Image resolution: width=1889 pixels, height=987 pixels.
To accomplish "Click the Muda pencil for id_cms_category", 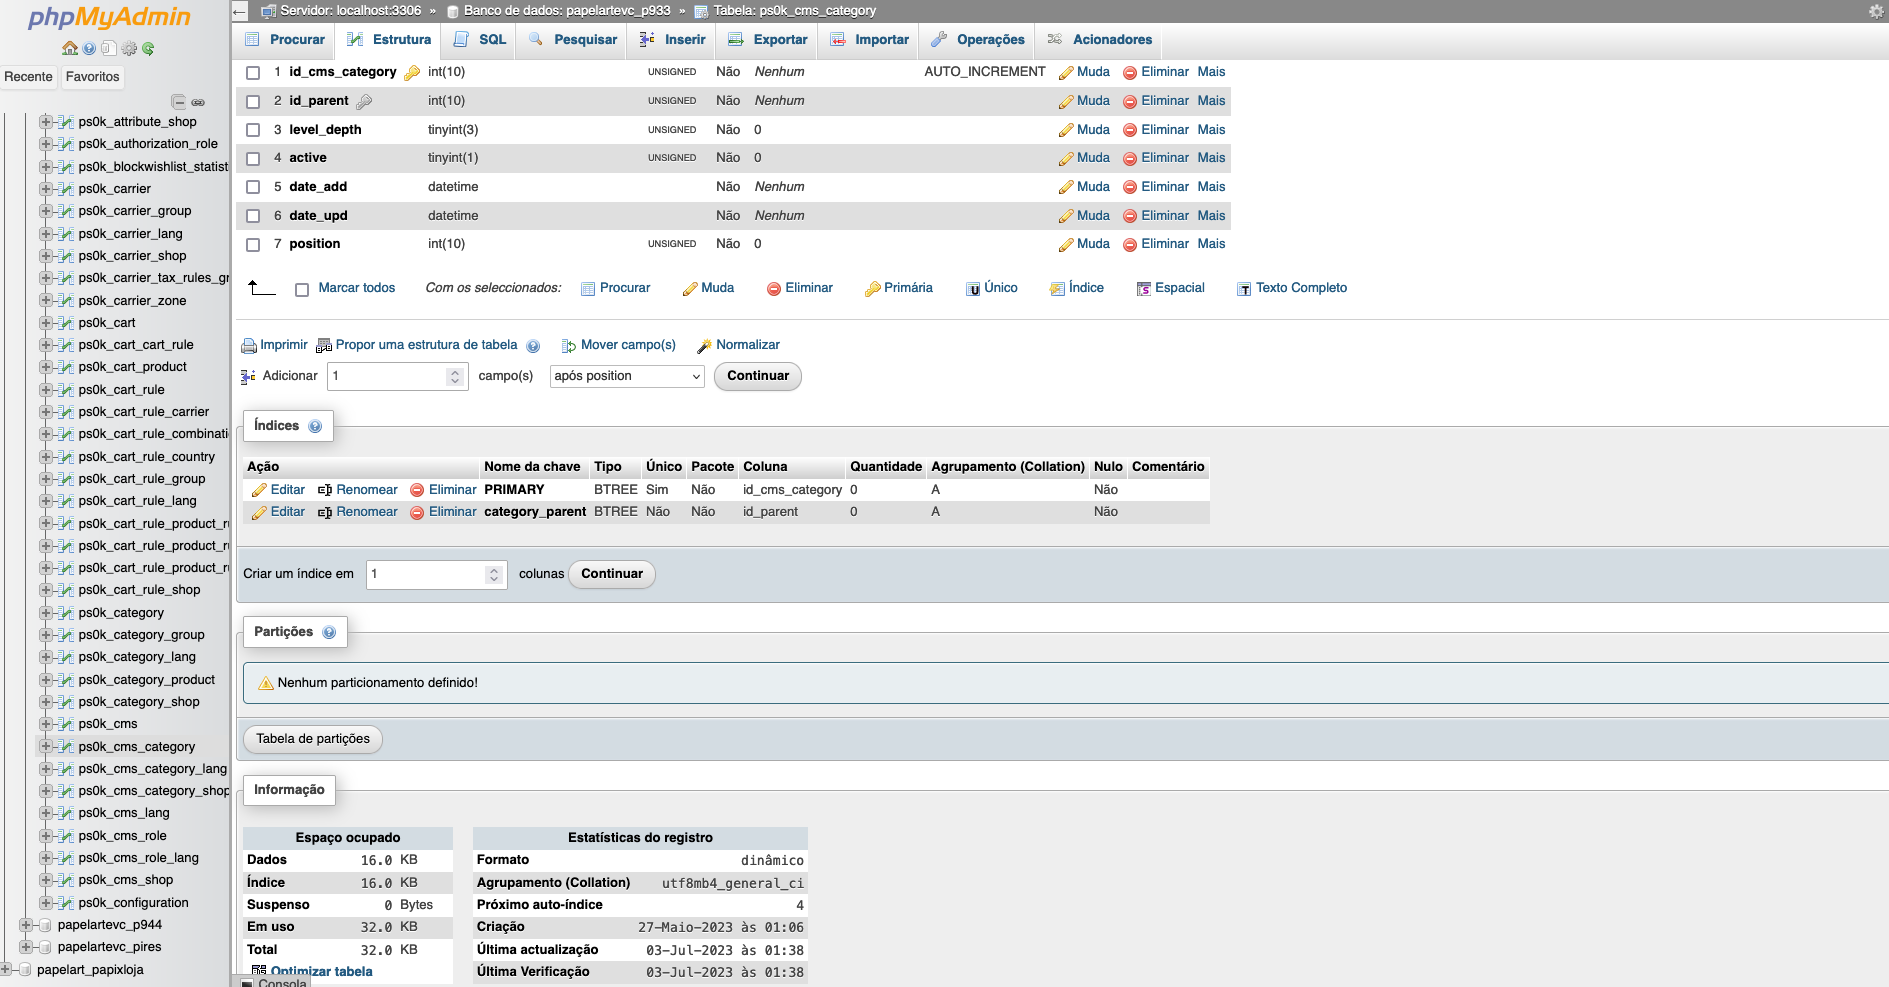I will pyautogui.click(x=1066, y=73).
